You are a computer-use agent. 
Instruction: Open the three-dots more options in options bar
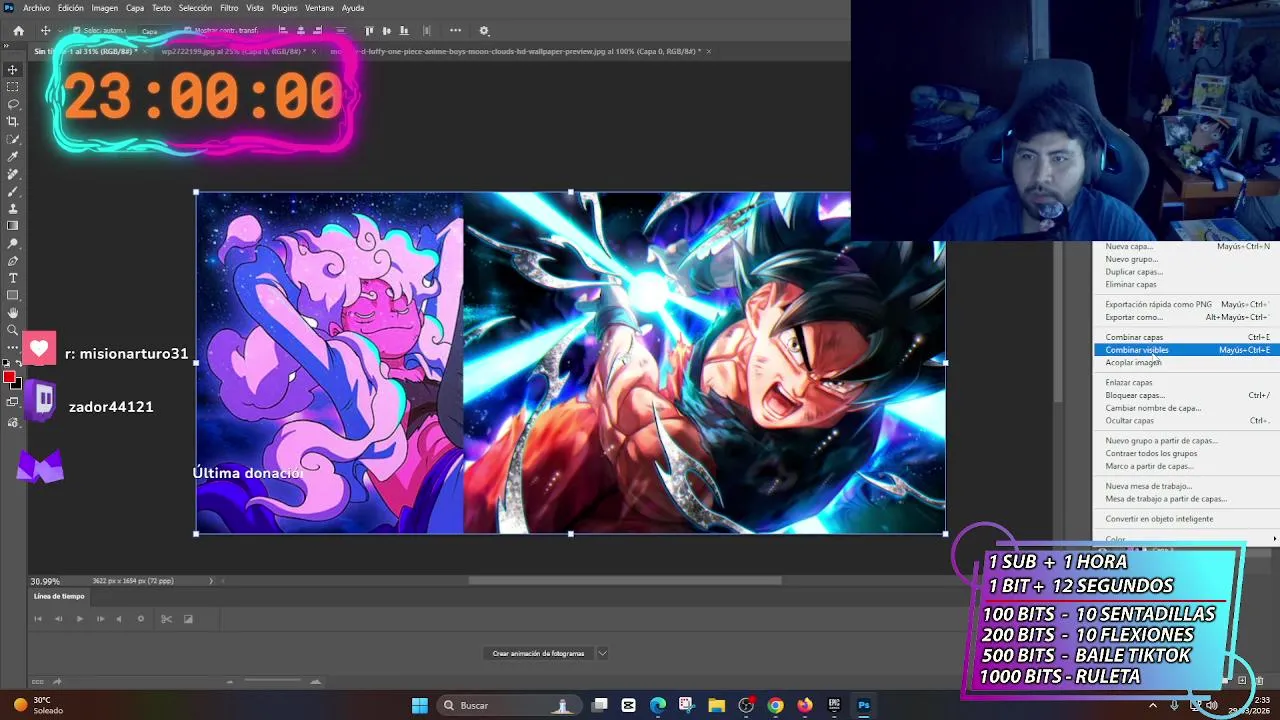[x=455, y=31]
